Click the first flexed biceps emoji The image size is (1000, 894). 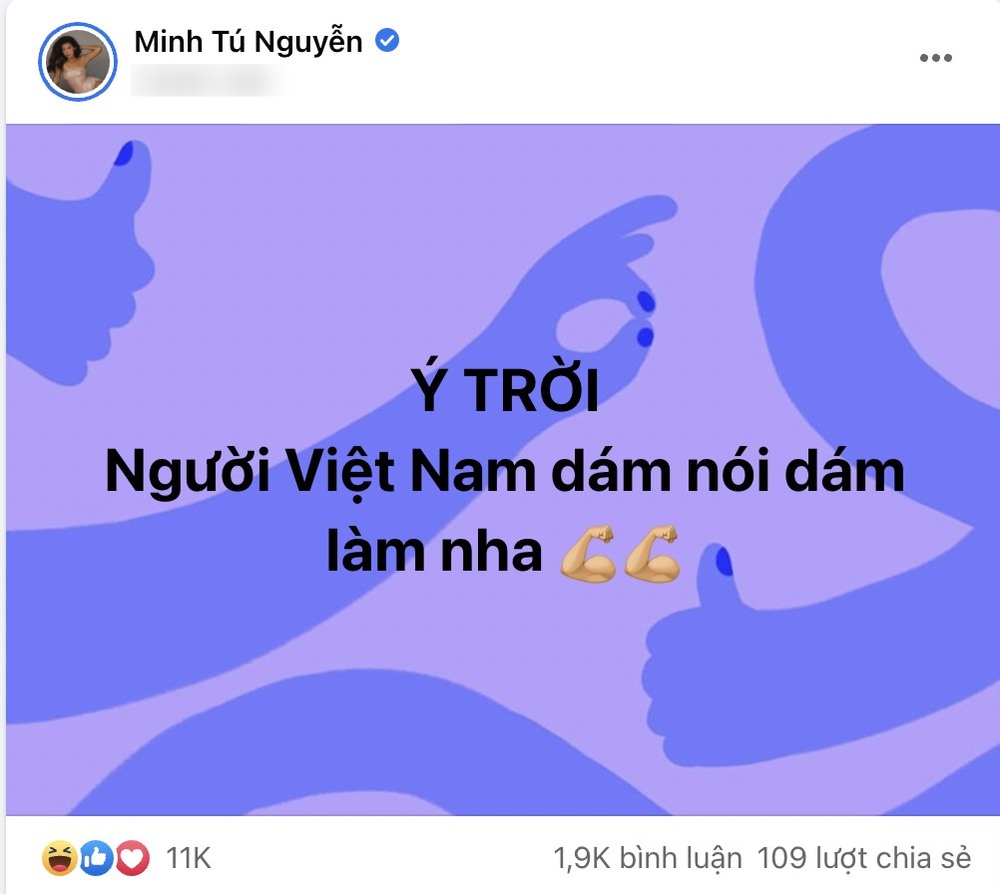coord(587,553)
